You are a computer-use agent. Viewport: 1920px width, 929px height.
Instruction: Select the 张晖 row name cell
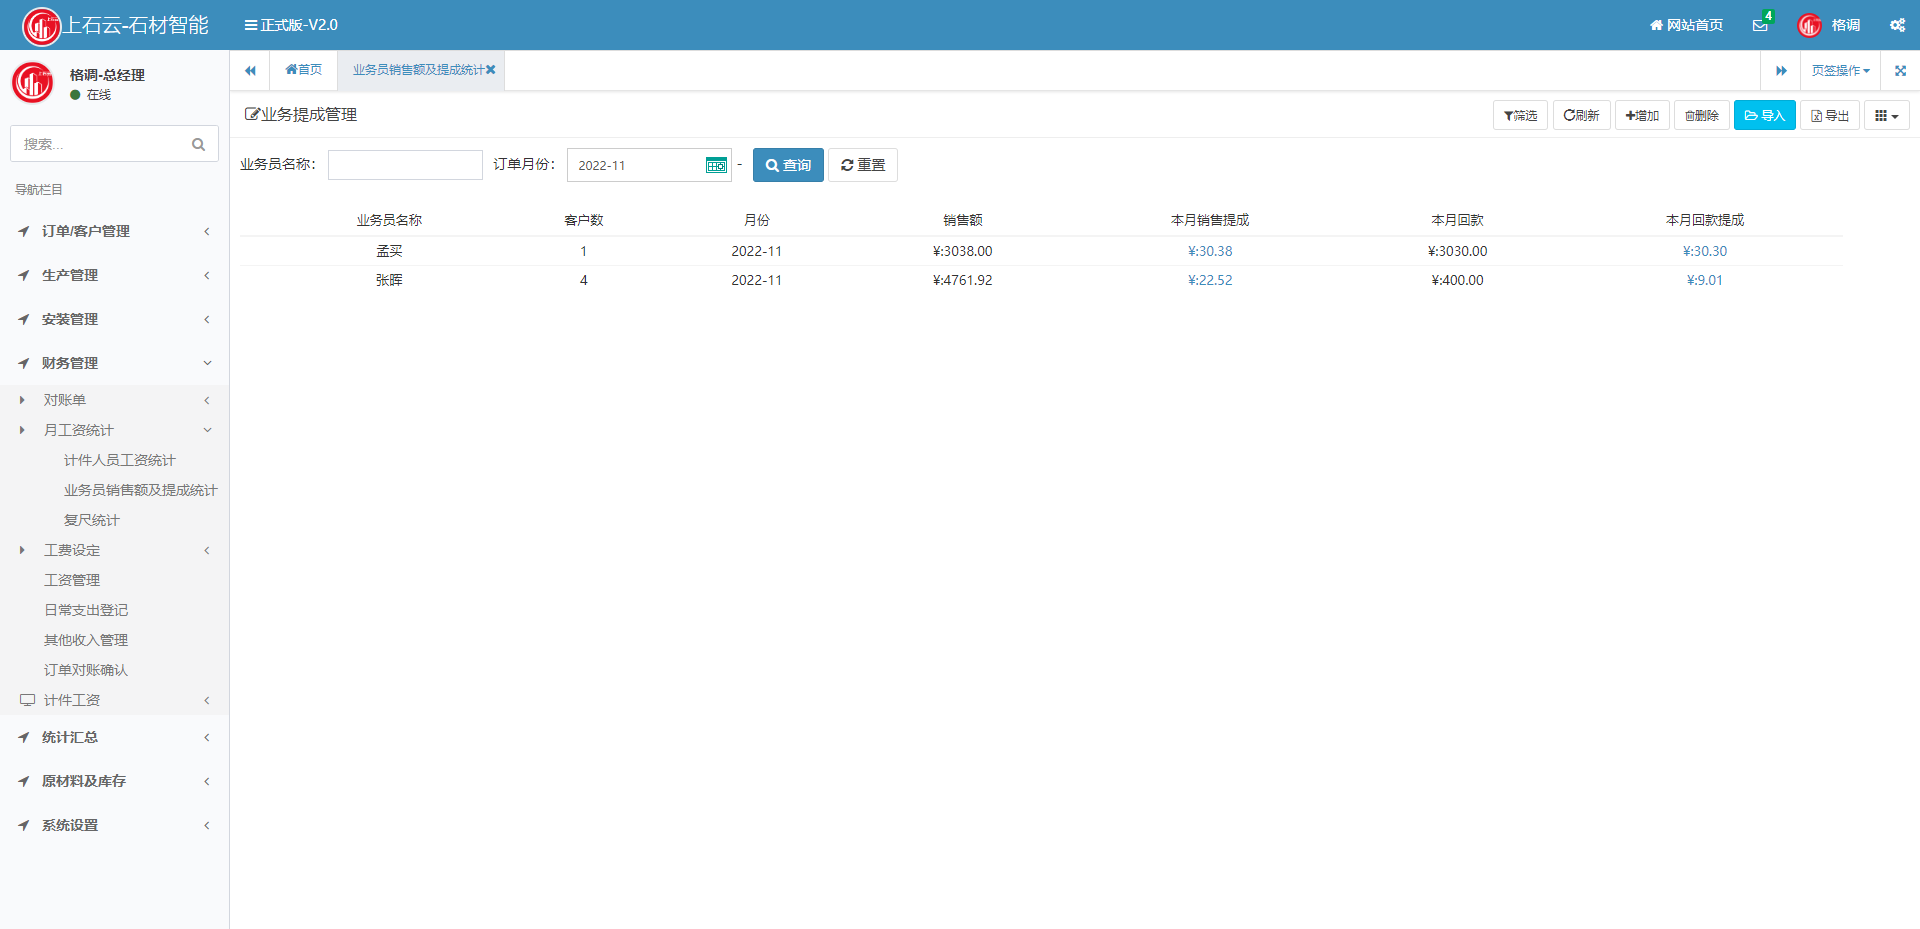389,280
